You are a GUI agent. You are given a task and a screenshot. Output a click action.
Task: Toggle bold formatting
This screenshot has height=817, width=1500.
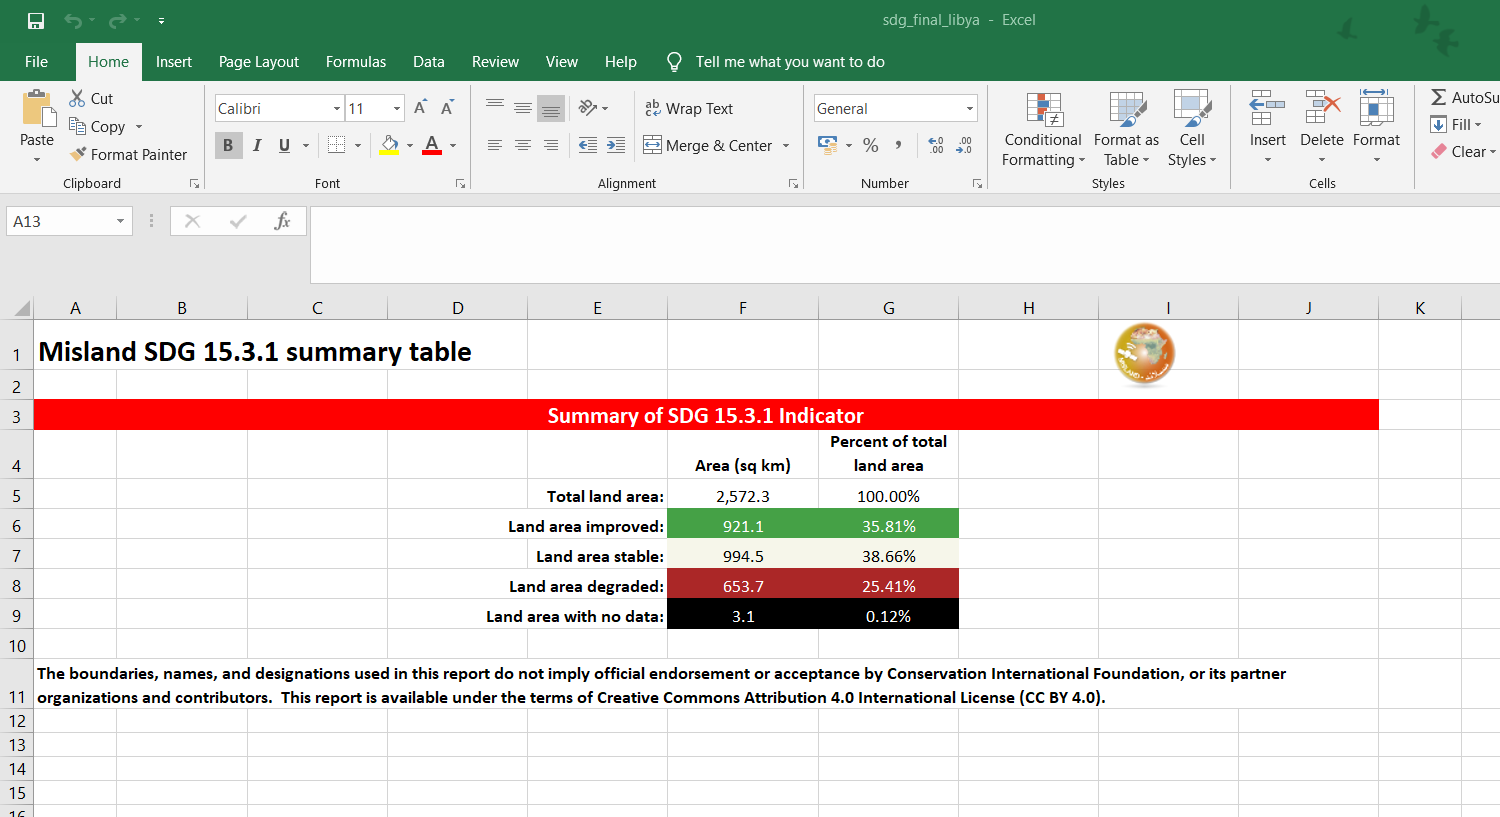[x=228, y=145]
